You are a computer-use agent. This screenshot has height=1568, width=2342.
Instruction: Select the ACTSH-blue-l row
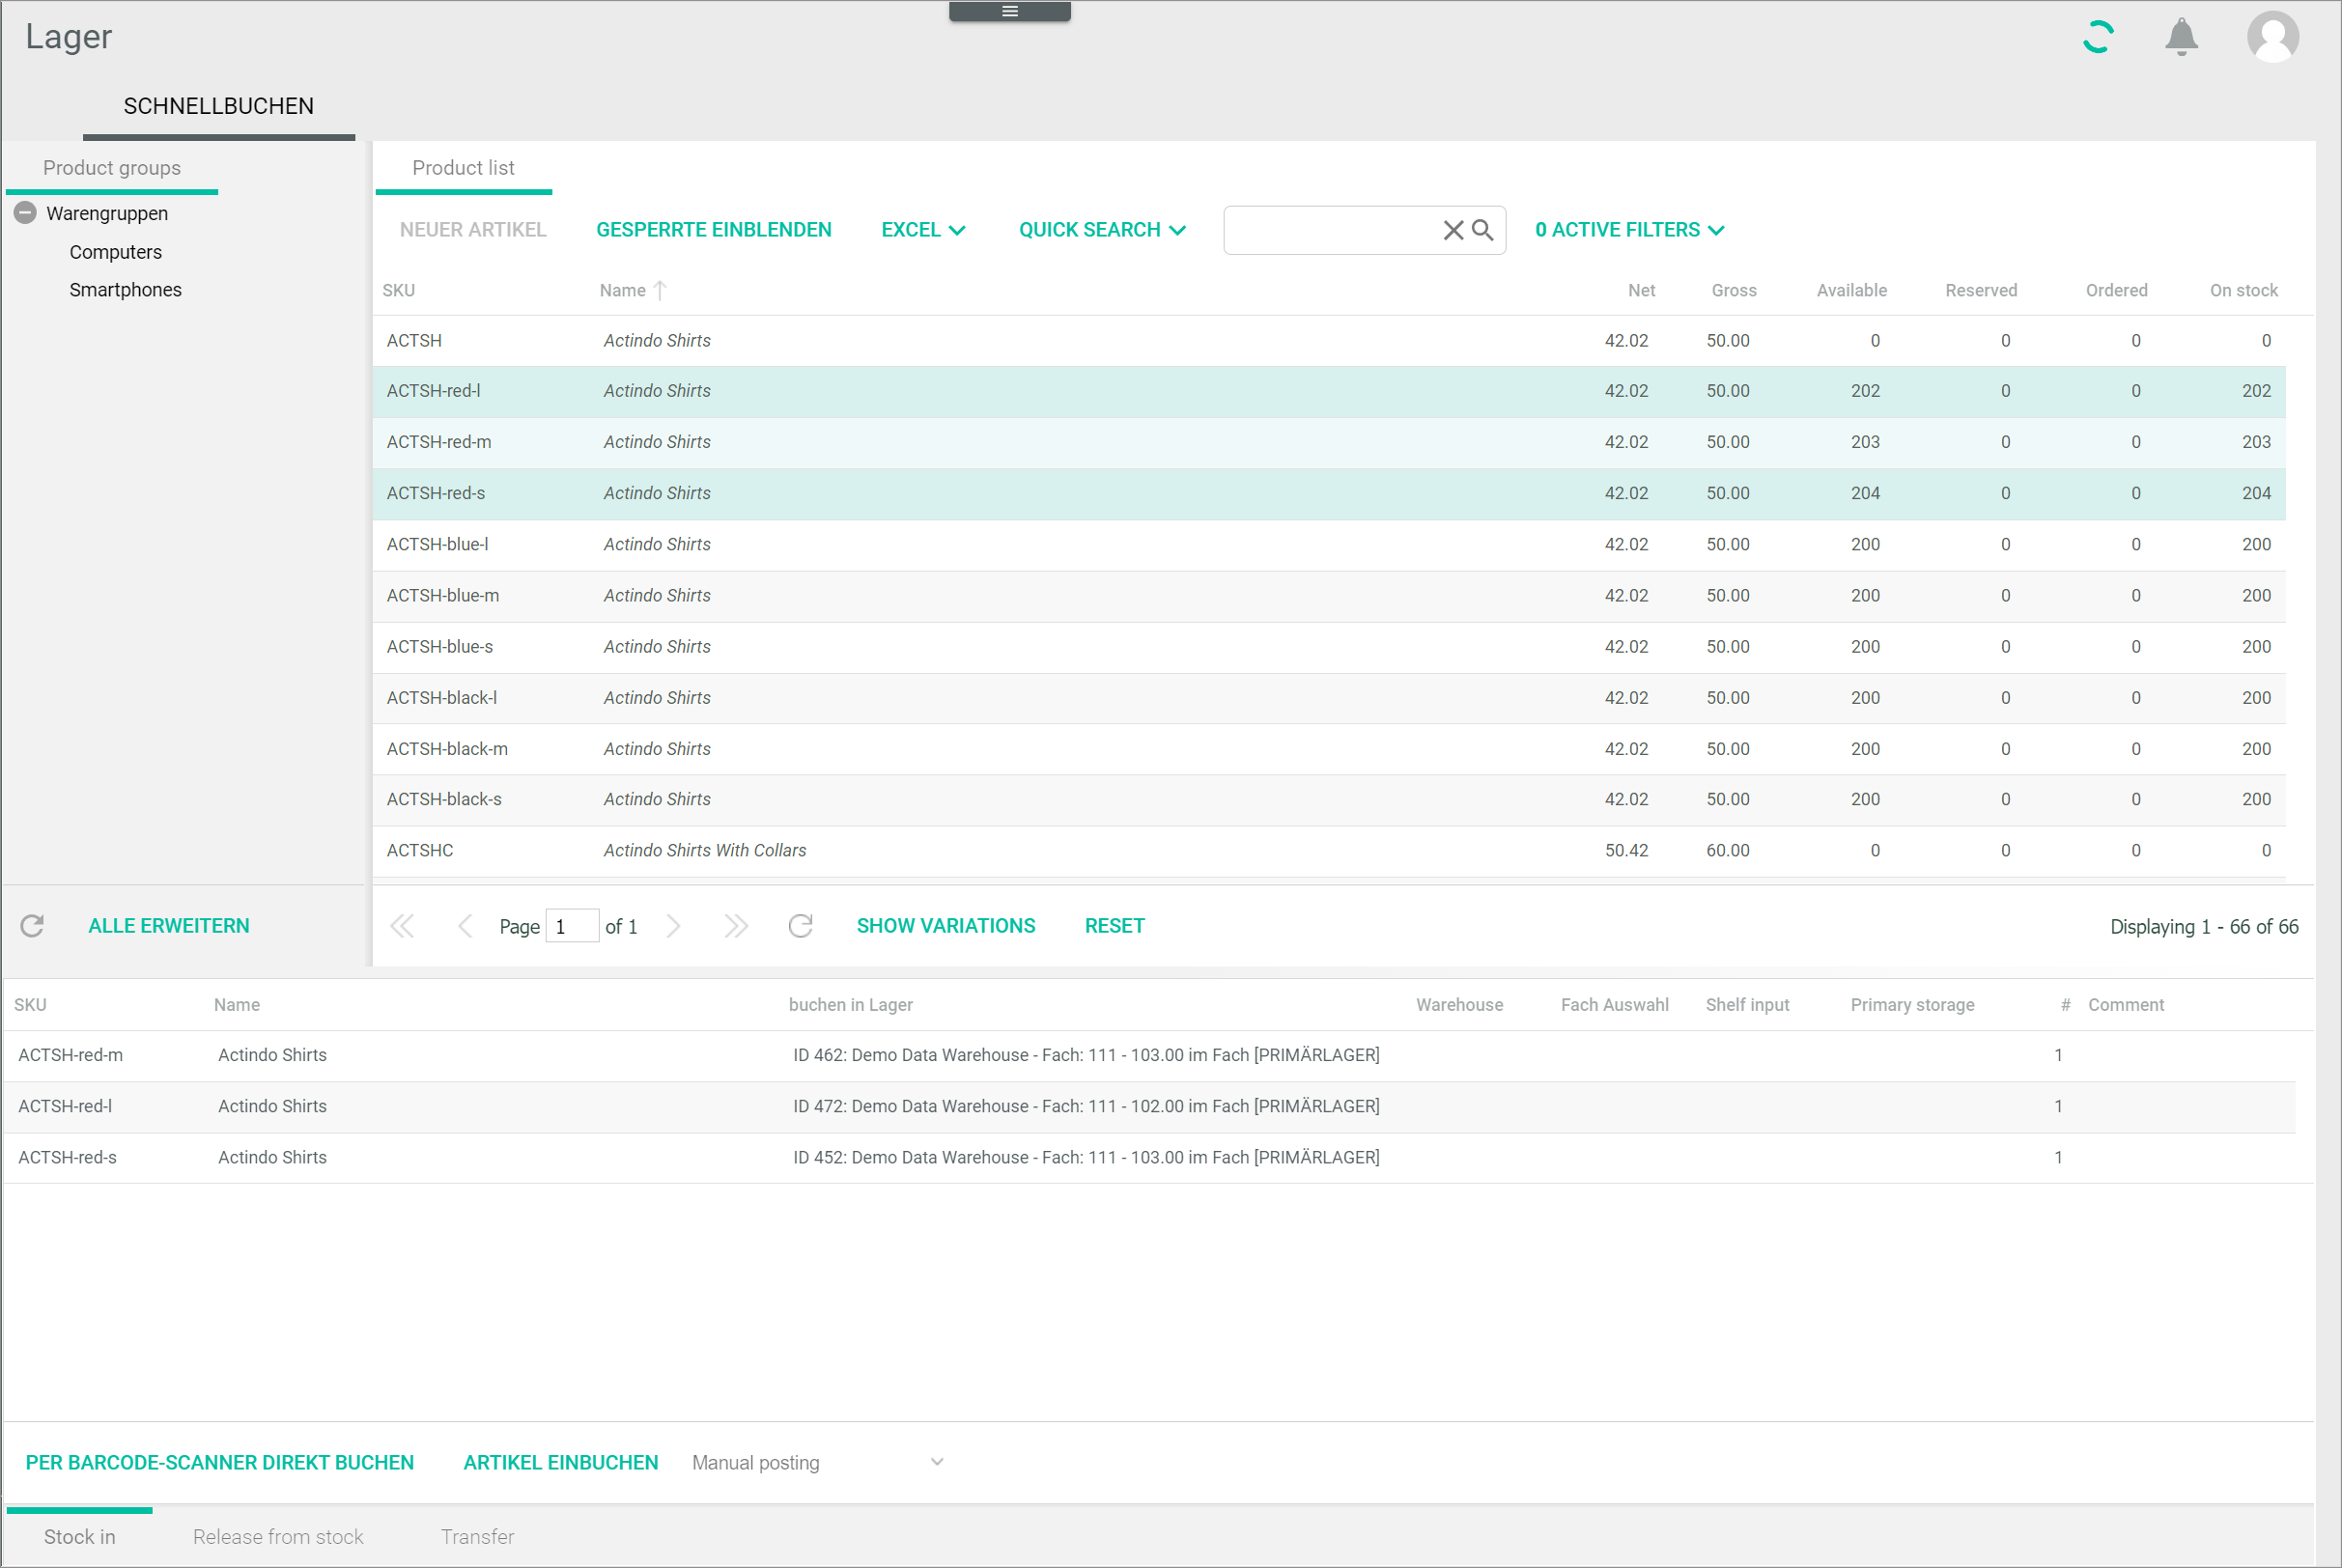pos(1329,545)
